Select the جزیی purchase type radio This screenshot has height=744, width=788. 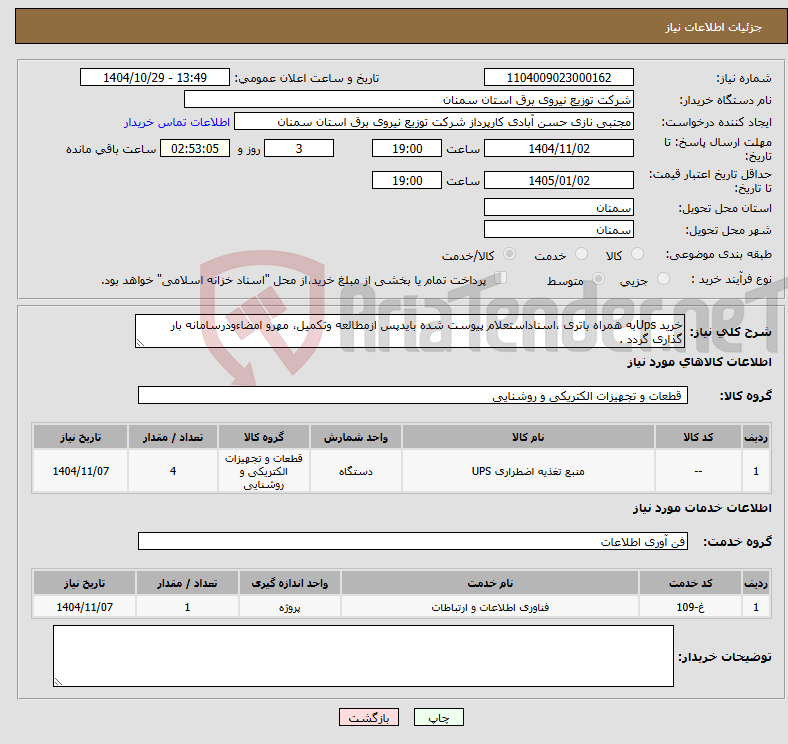(663, 278)
